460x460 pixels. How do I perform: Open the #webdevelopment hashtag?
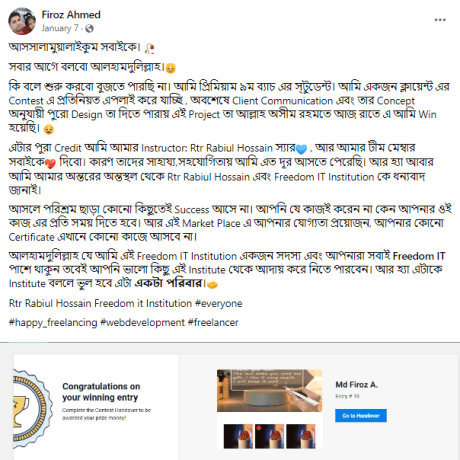[142, 323]
